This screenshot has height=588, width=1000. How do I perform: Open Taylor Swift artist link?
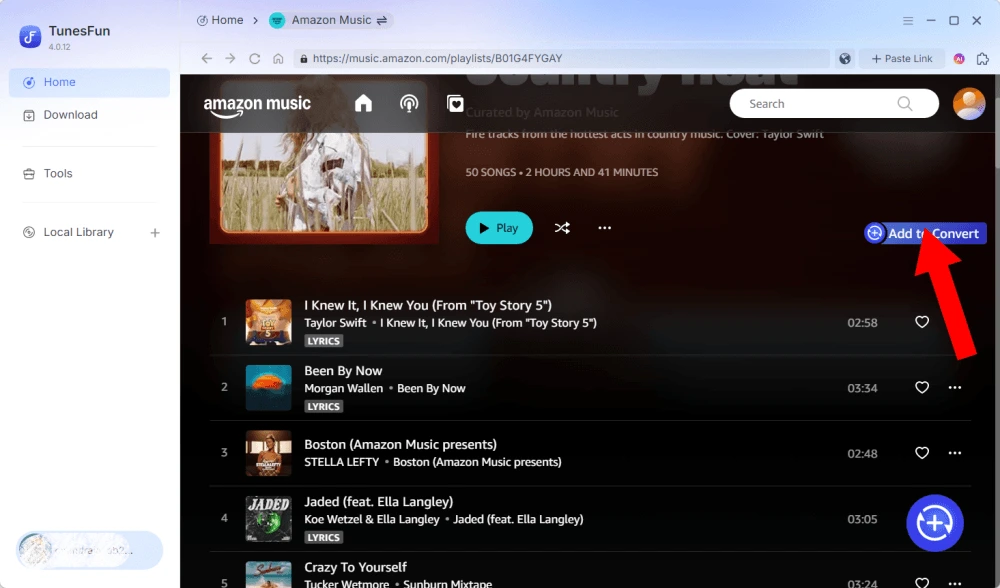point(335,323)
